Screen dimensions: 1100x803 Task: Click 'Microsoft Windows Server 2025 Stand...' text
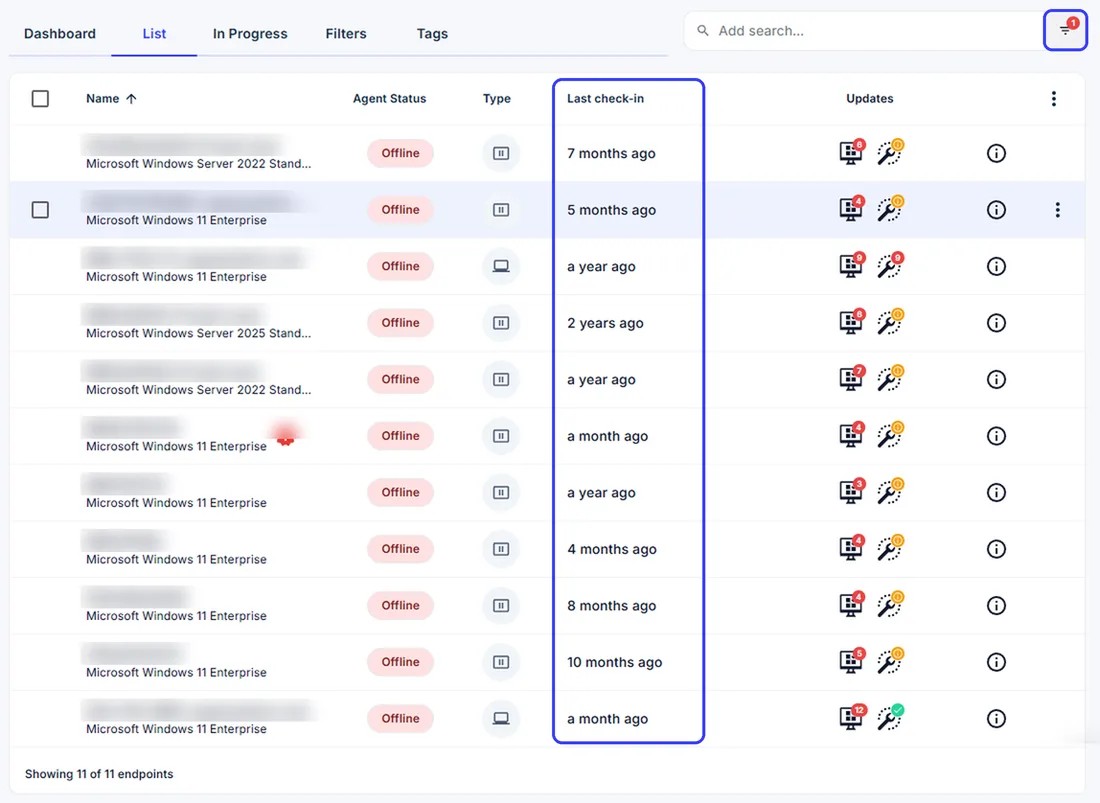pyautogui.click(x=199, y=333)
